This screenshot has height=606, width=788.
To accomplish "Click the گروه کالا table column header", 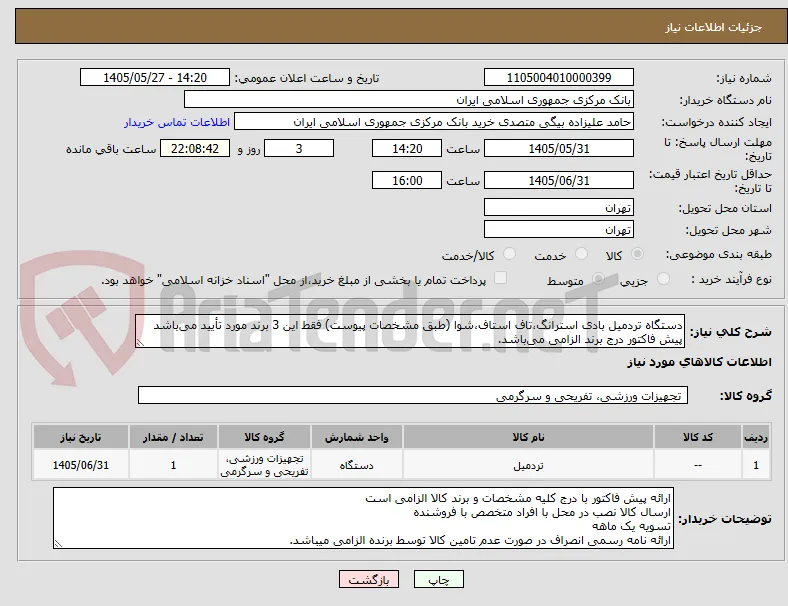I will pyautogui.click(x=264, y=437).
